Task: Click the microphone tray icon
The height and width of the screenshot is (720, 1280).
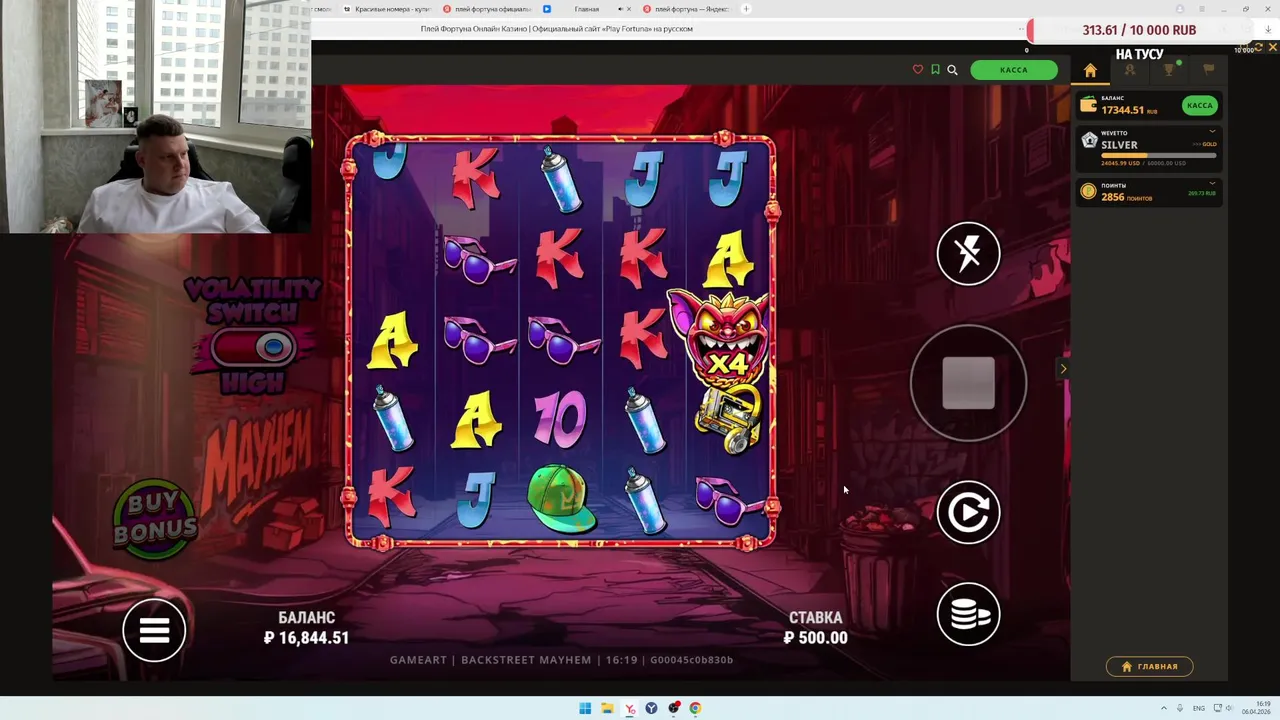Action: (x=1180, y=708)
